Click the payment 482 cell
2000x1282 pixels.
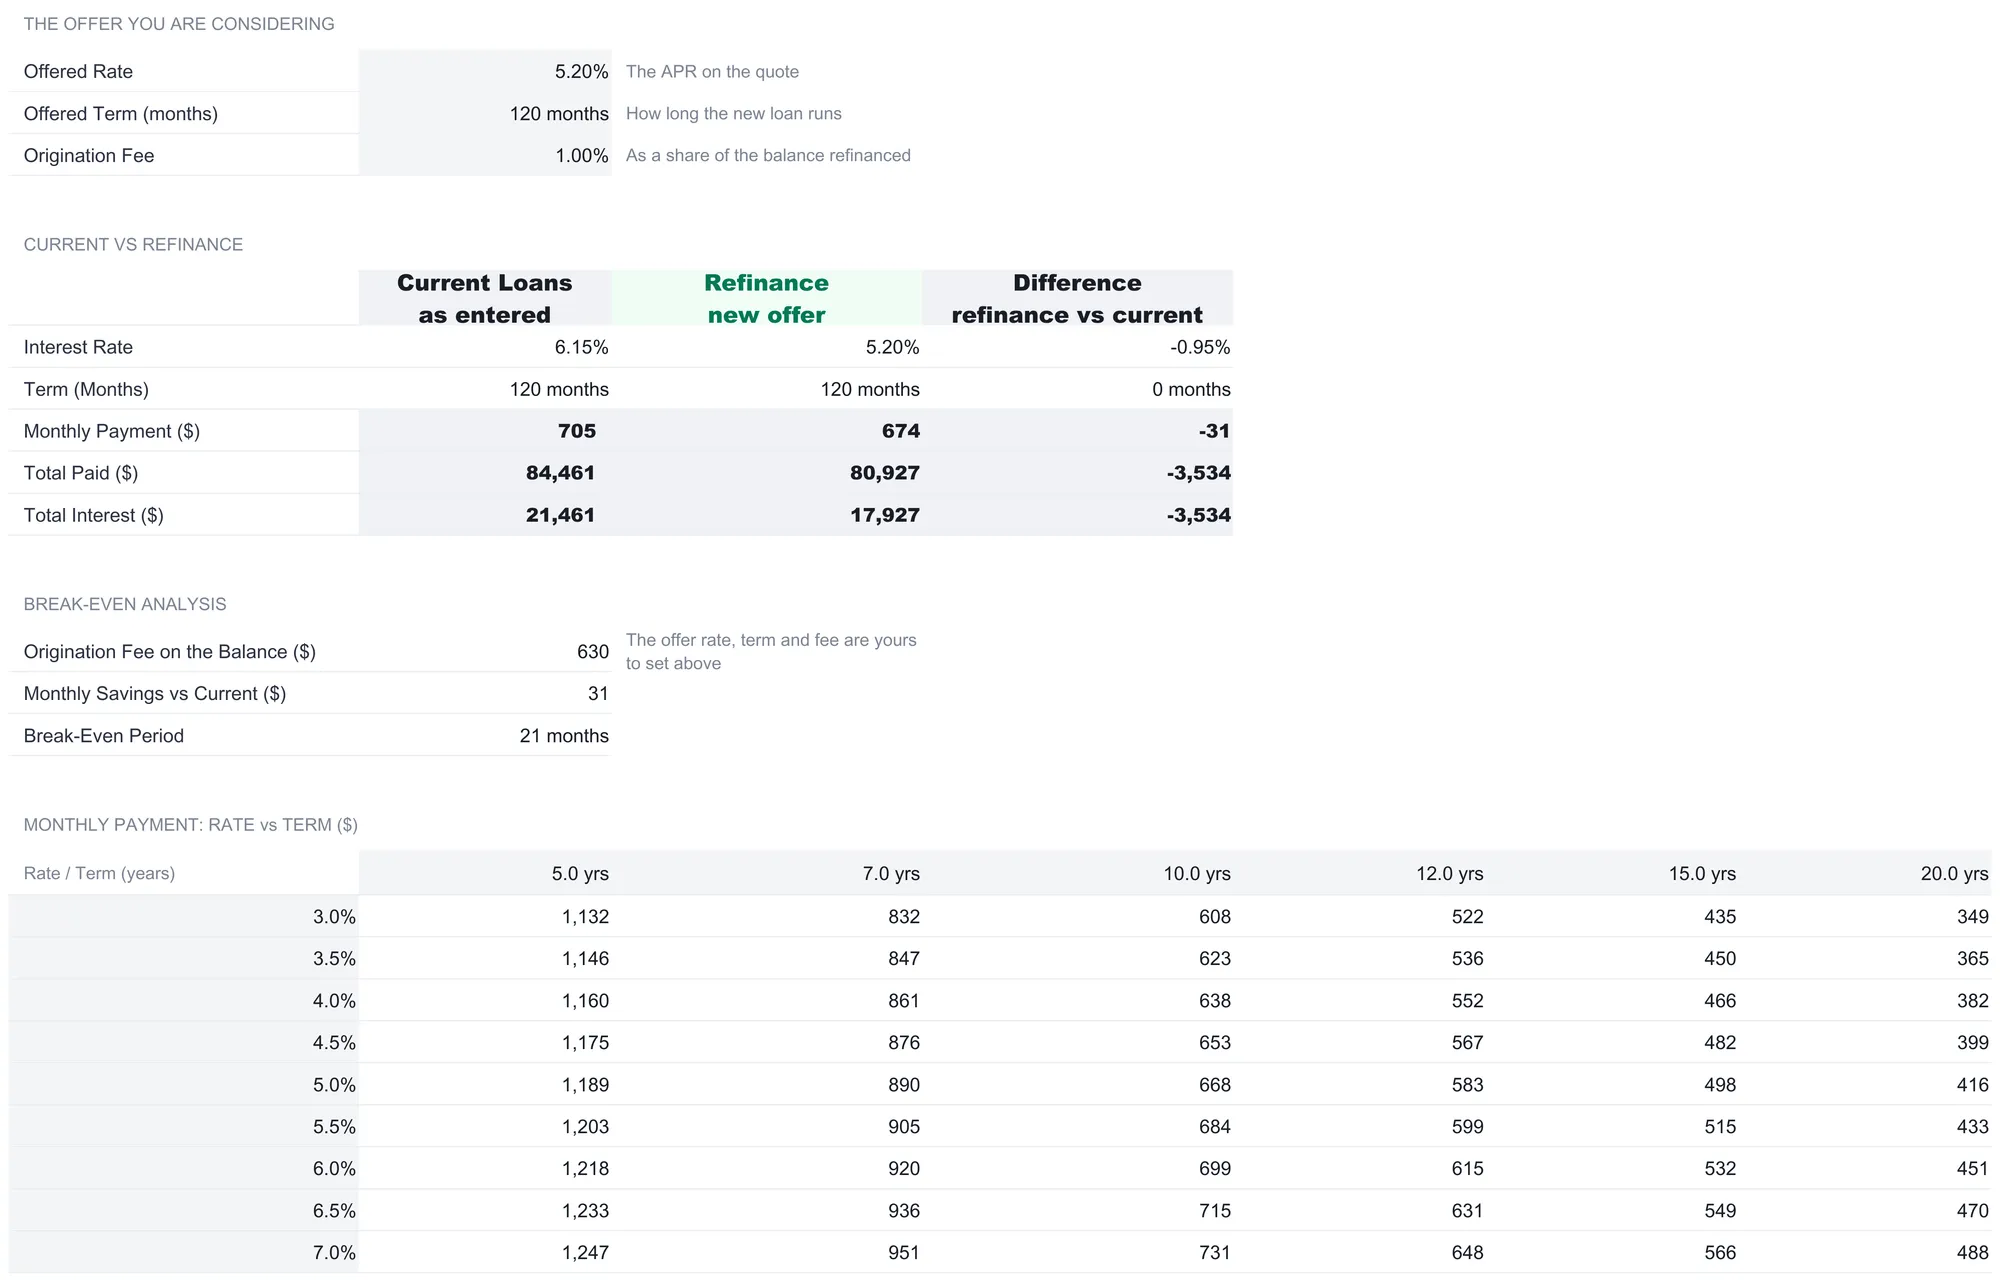pos(1612,1042)
